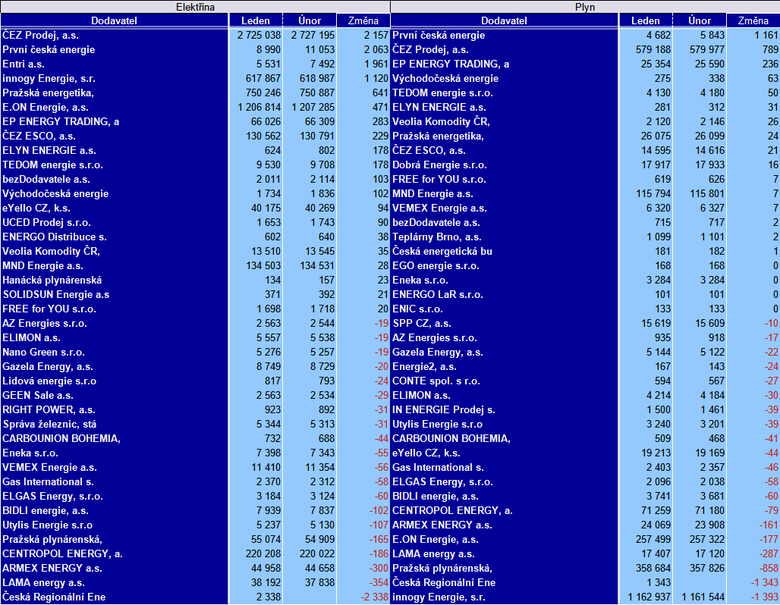Viewport: 780px width, 605px height.
Task: Select GEEN Sale a.s. supplier
Action: [x=38, y=396]
